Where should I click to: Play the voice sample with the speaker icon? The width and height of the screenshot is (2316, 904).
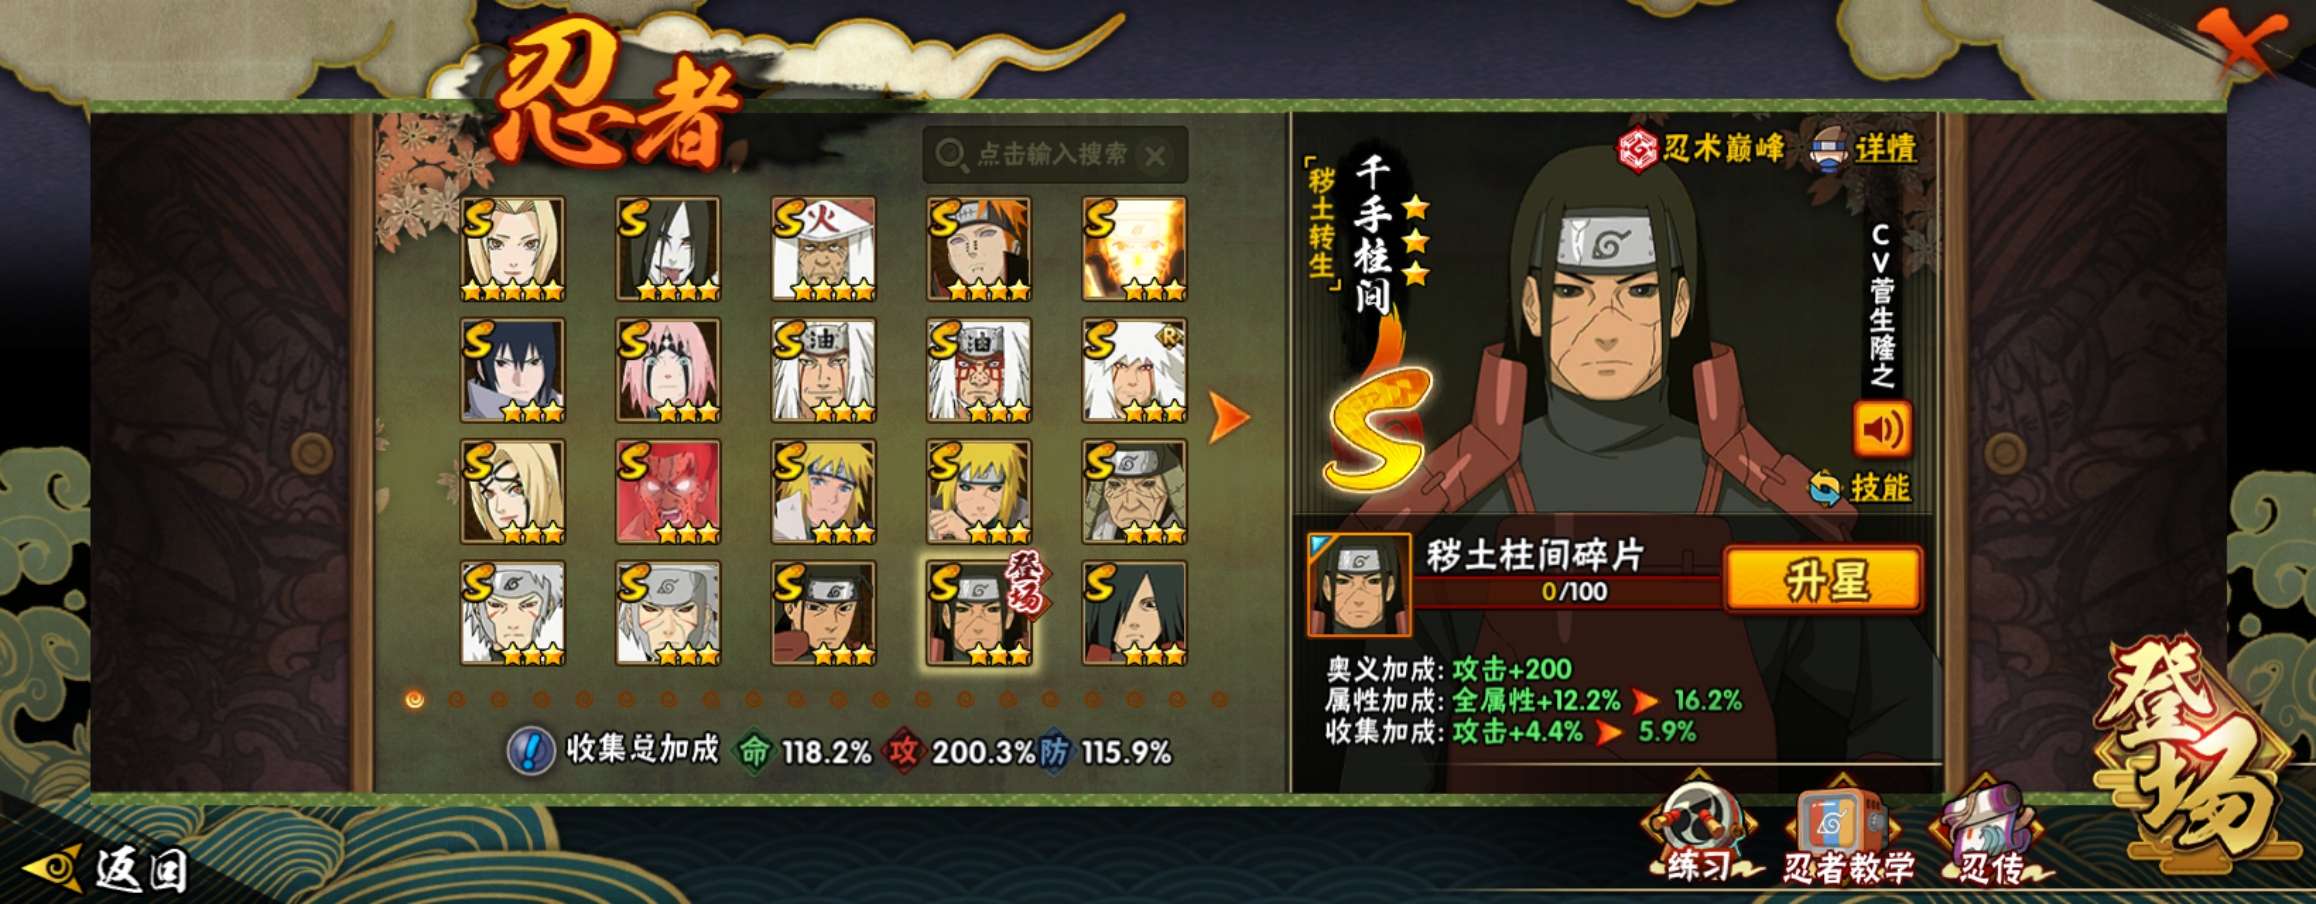click(1882, 429)
